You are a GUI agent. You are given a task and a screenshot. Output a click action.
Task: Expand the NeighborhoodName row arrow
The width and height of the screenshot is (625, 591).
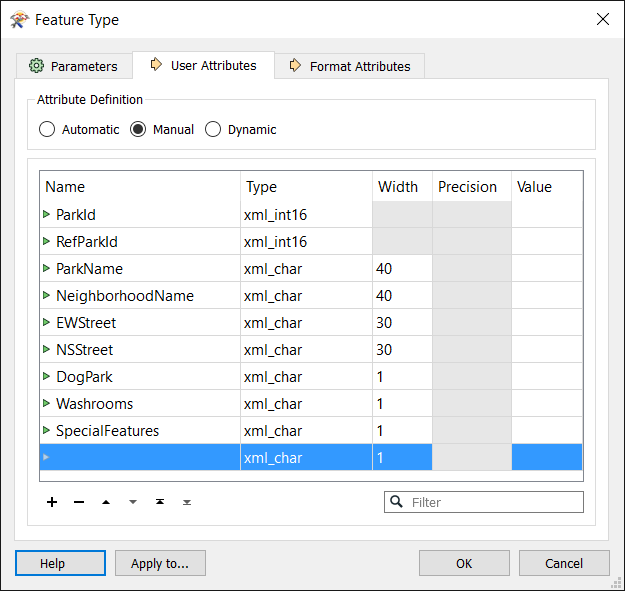pyautogui.click(x=46, y=295)
